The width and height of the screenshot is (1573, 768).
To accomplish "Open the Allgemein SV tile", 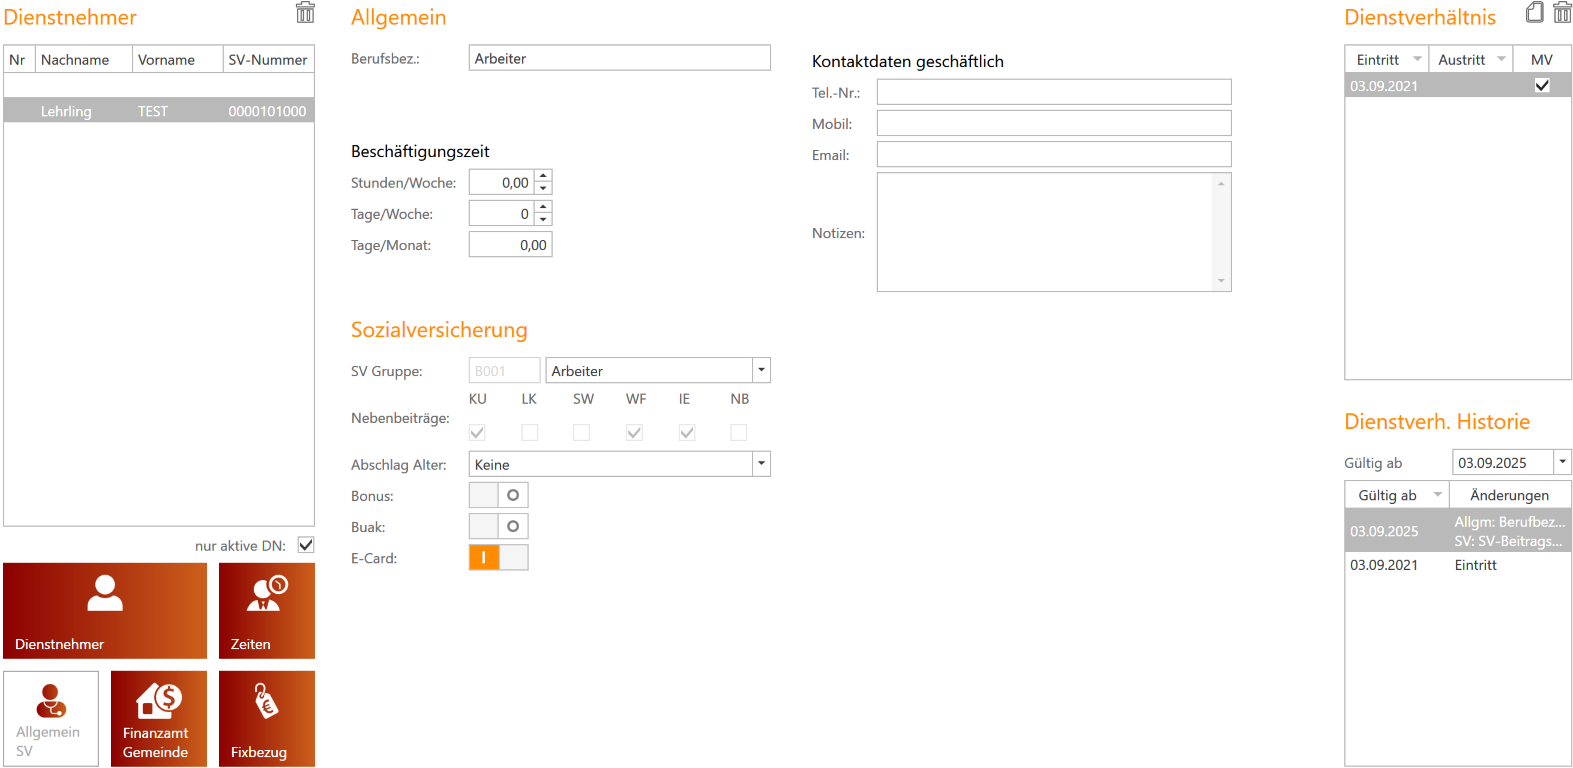I will (x=51, y=718).
